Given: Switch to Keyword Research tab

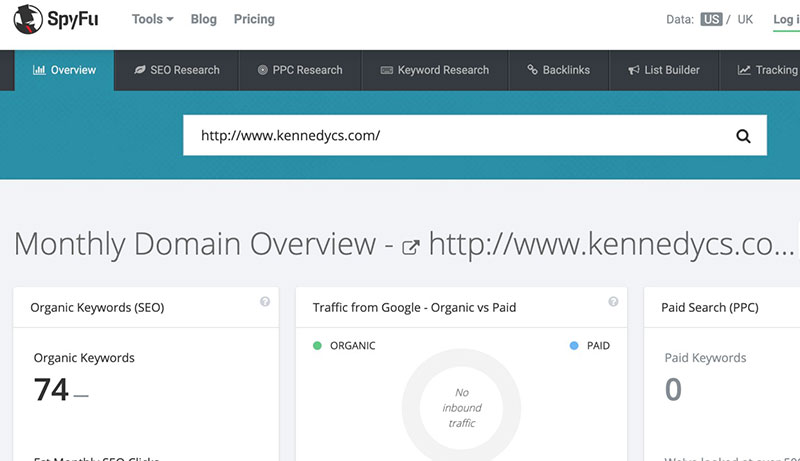Looking at the screenshot, I should pos(435,70).
